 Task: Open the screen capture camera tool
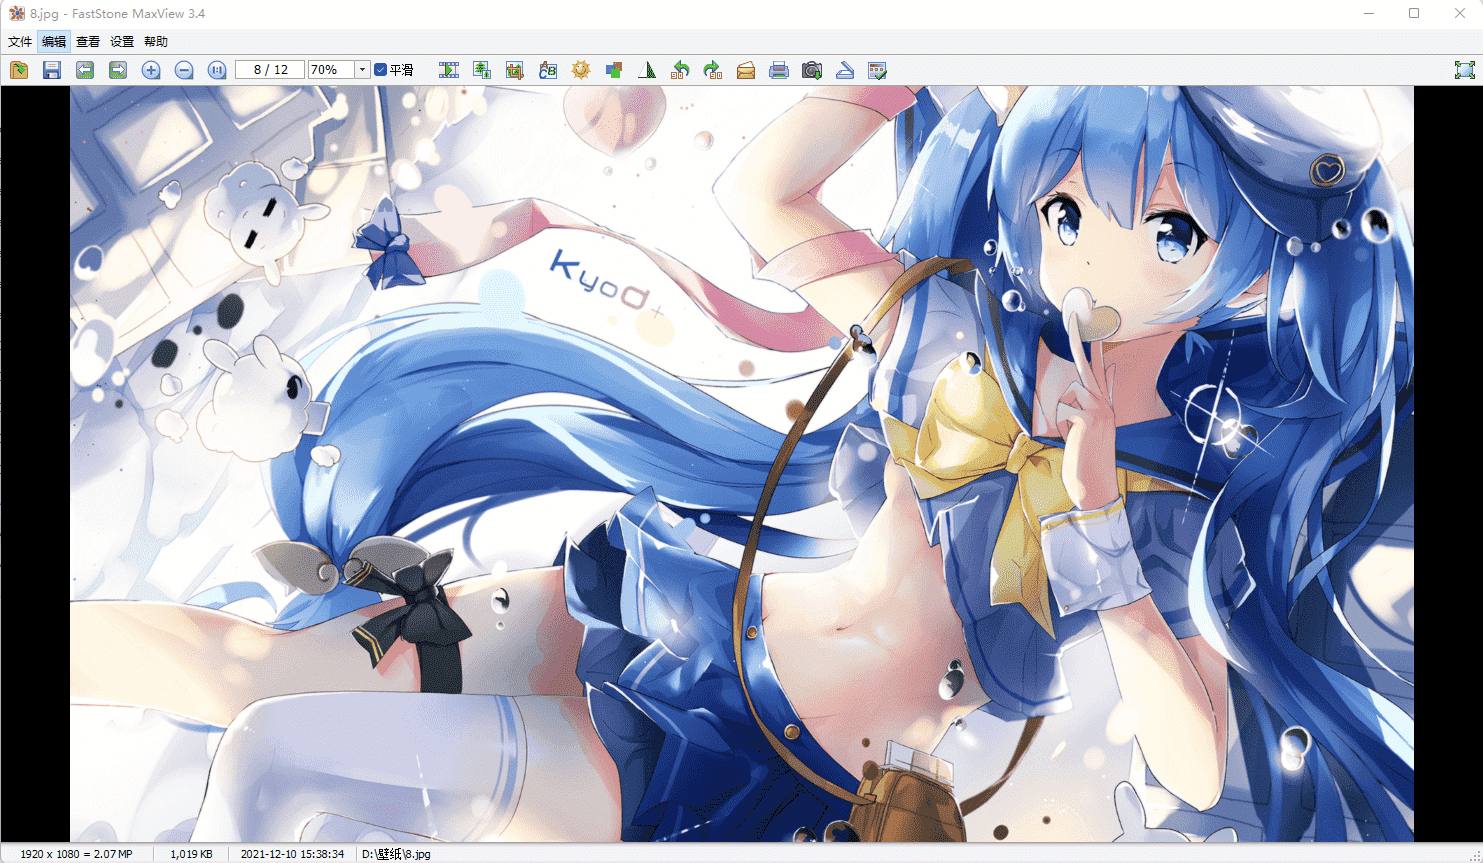[812, 70]
